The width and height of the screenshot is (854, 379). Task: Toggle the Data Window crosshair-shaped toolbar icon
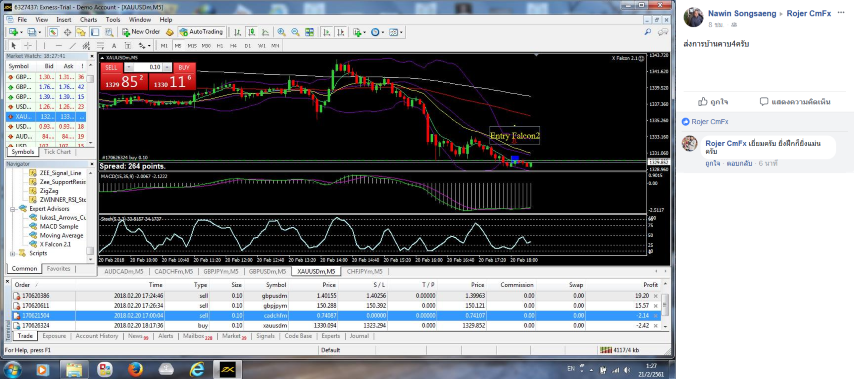click(x=68, y=32)
